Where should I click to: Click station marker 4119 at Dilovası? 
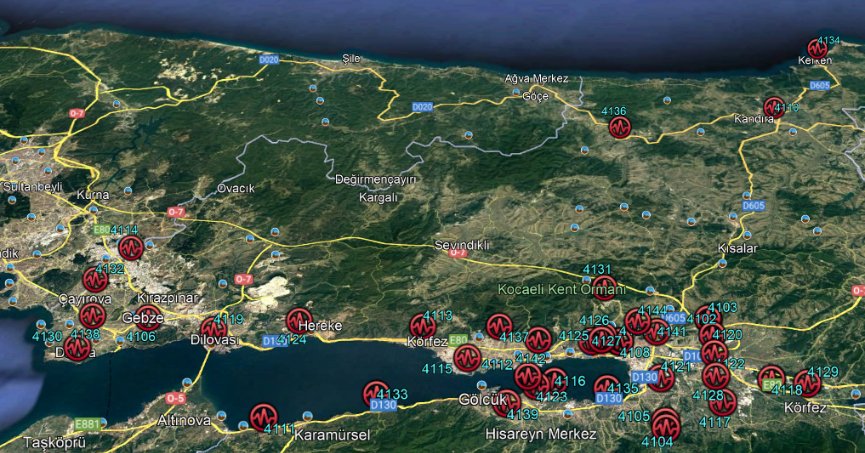pyautogui.click(x=213, y=329)
